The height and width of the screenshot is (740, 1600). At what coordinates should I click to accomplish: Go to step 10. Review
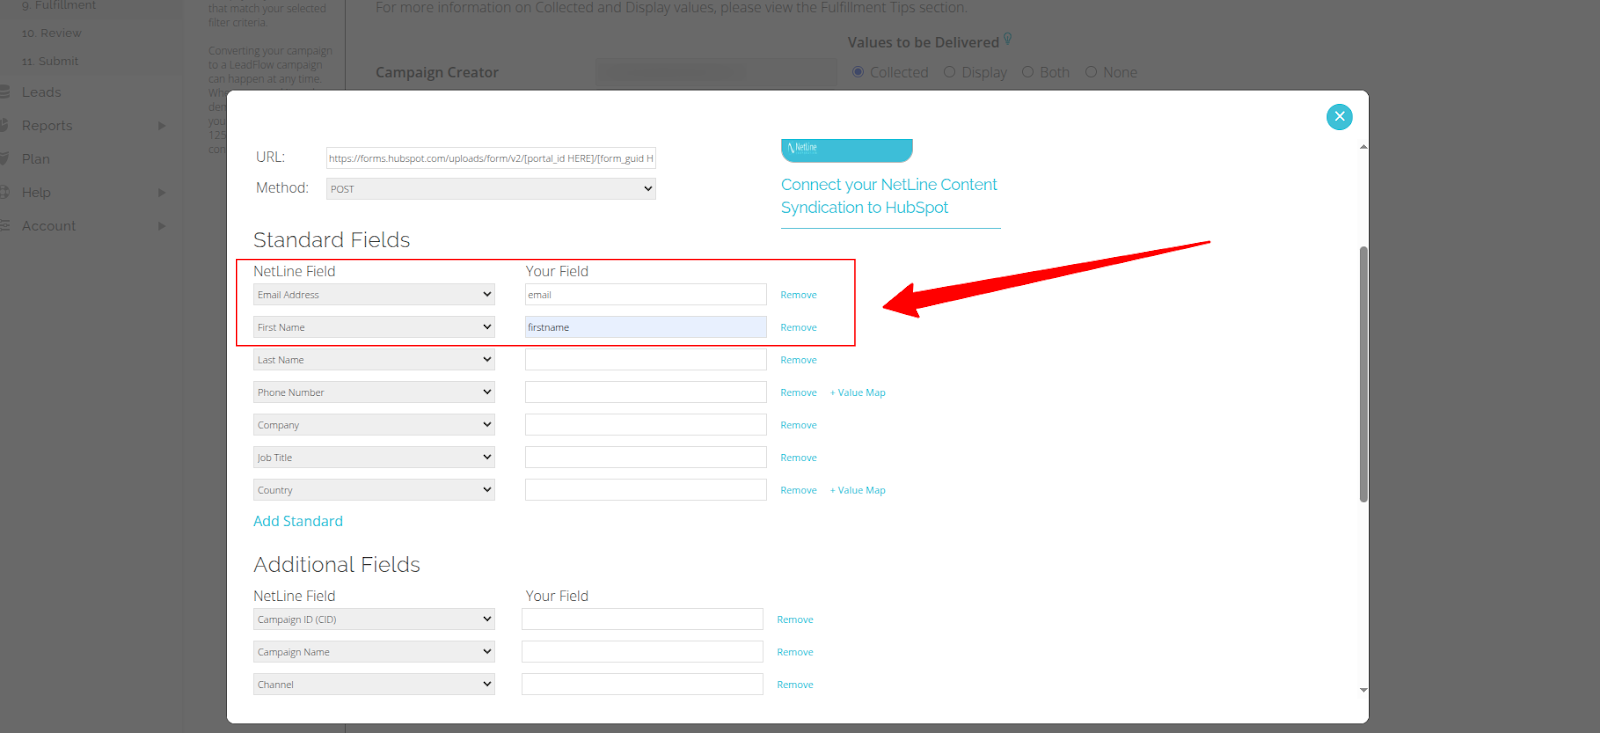pos(51,33)
